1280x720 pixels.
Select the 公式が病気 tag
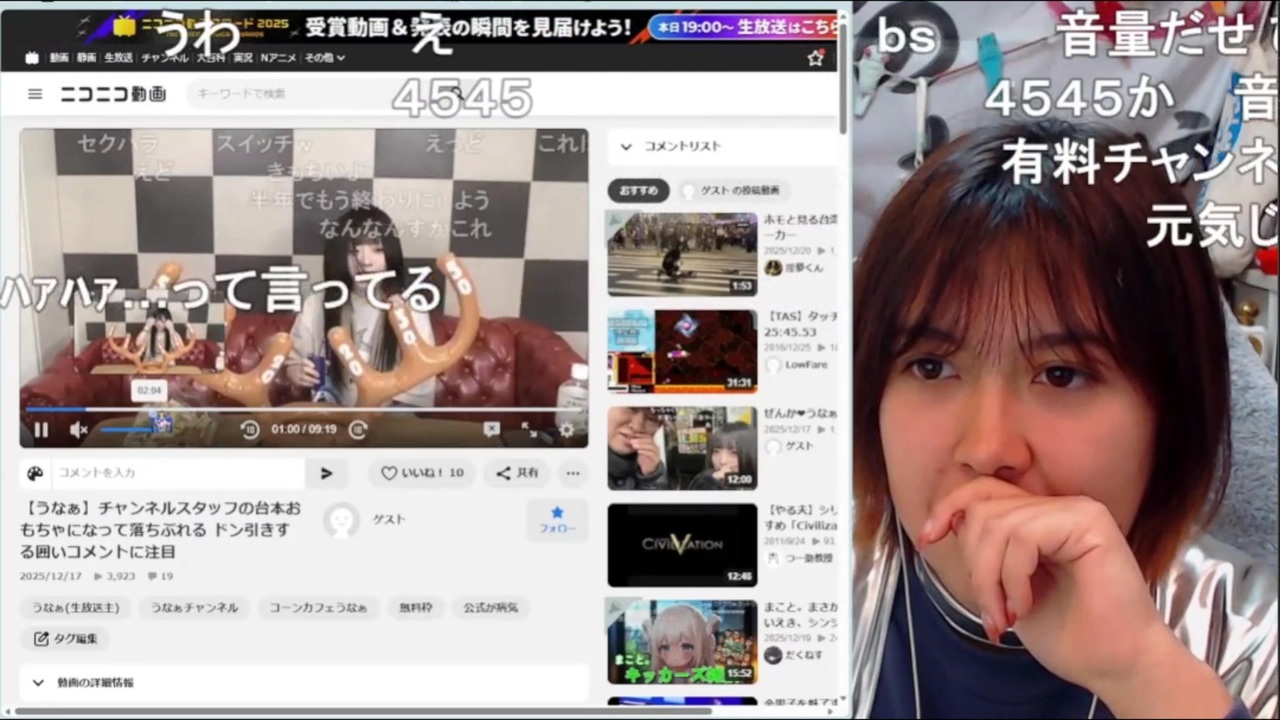(490, 608)
